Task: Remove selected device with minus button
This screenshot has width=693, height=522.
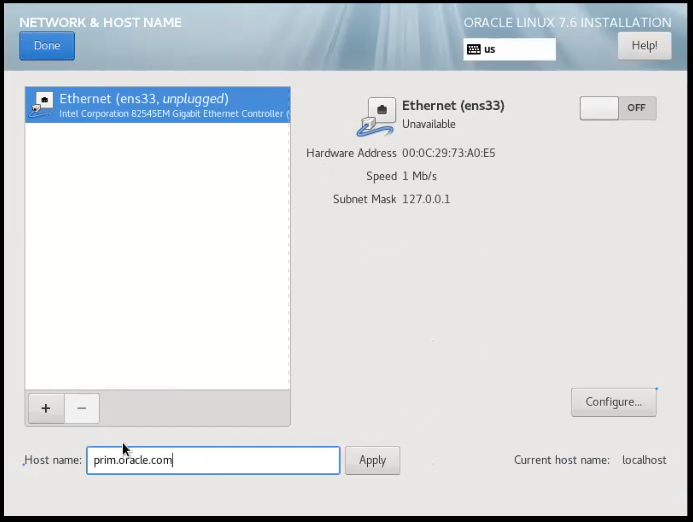Action: tap(82, 408)
